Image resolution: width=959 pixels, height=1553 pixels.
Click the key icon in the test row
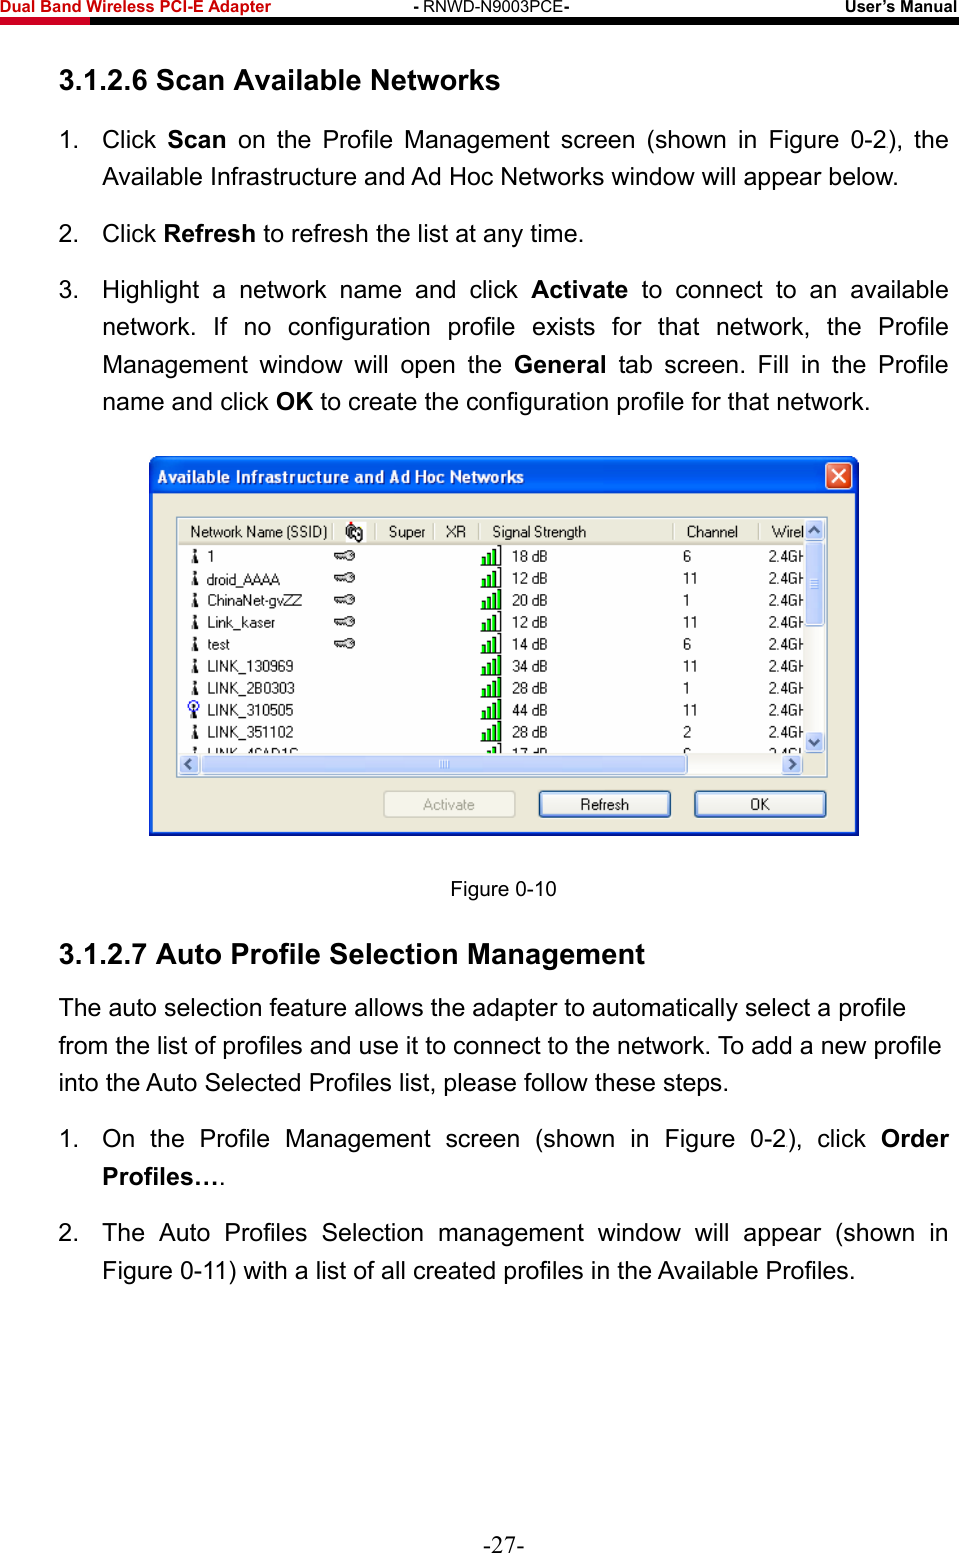tap(344, 644)
